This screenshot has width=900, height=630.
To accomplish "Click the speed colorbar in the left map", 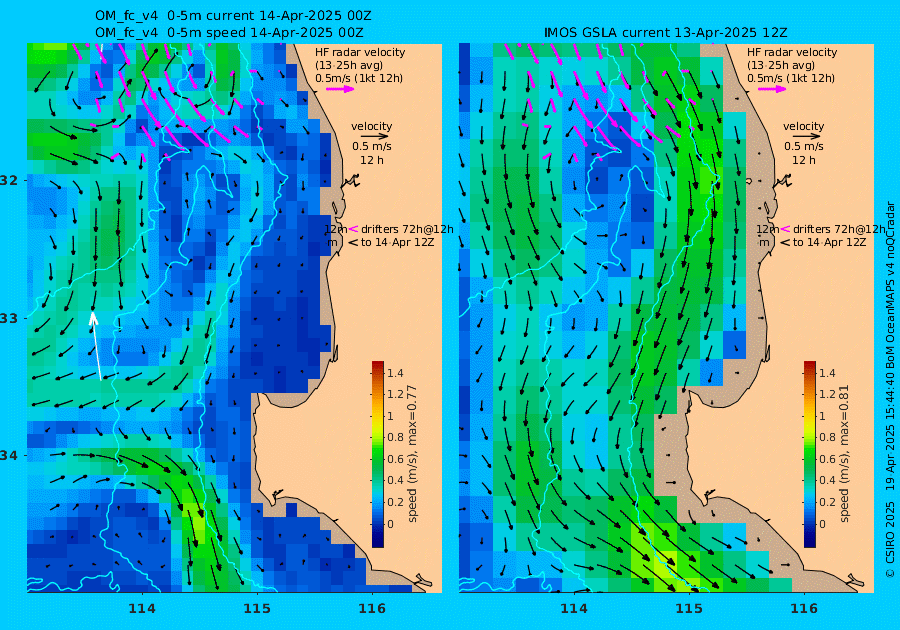I will pos(378,454).
